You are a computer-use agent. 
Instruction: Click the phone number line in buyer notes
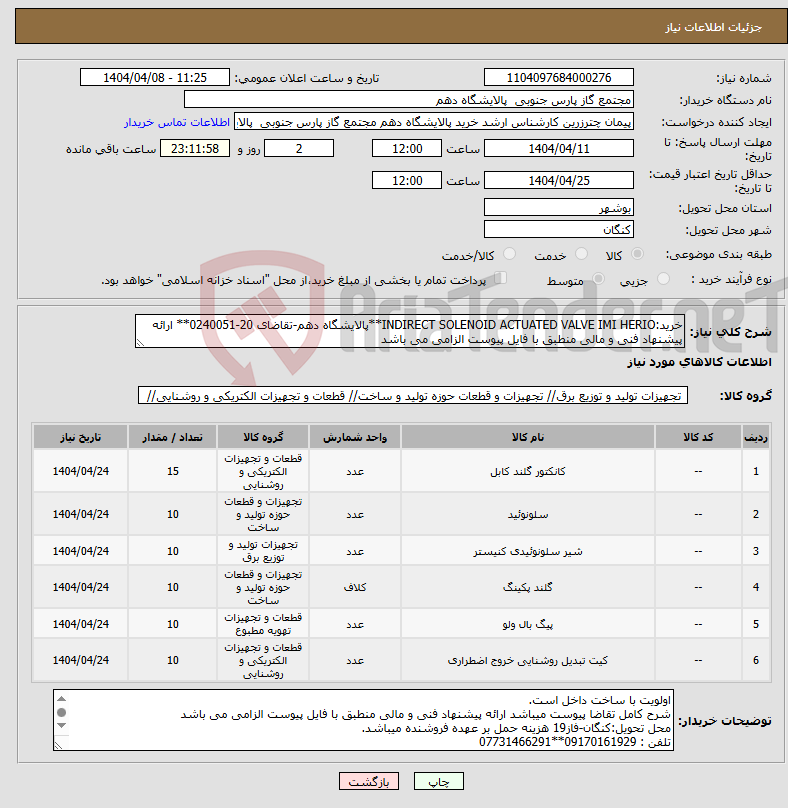pos(575,742)
